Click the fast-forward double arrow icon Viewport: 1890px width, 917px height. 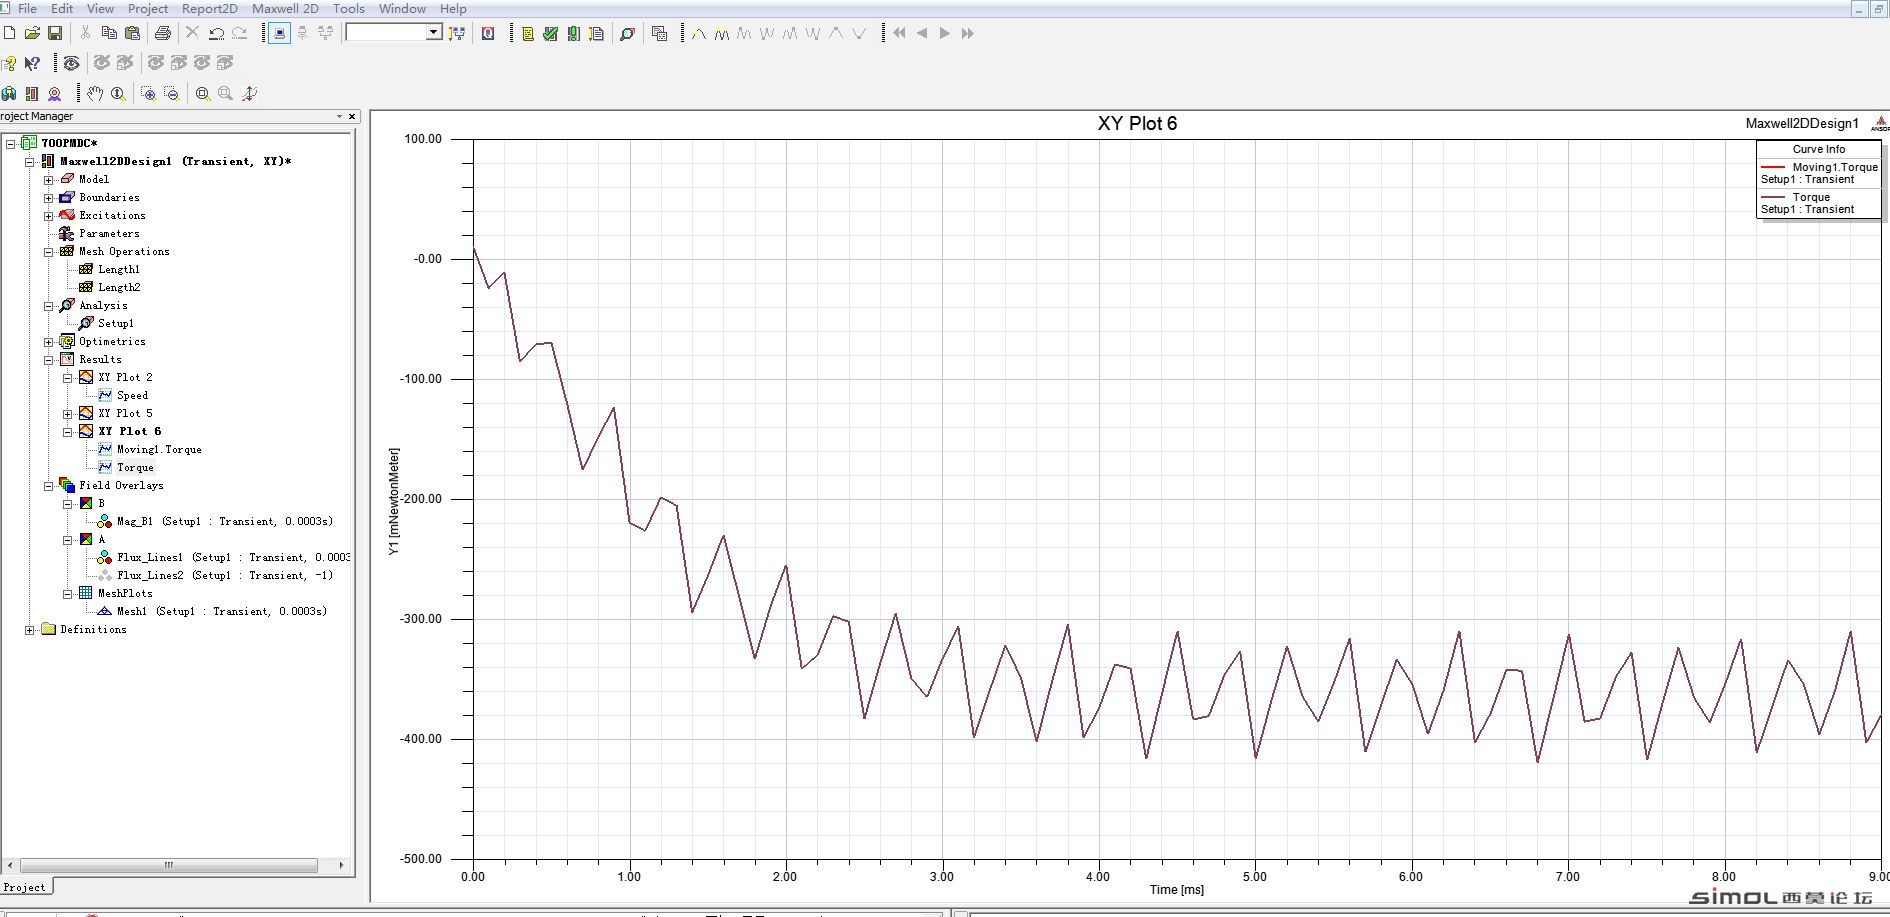967,33
